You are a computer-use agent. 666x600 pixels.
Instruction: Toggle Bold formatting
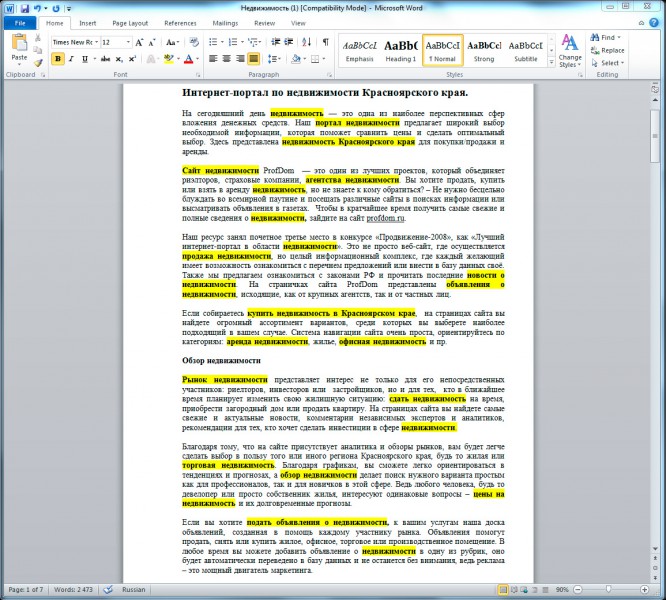coord(58,59)
